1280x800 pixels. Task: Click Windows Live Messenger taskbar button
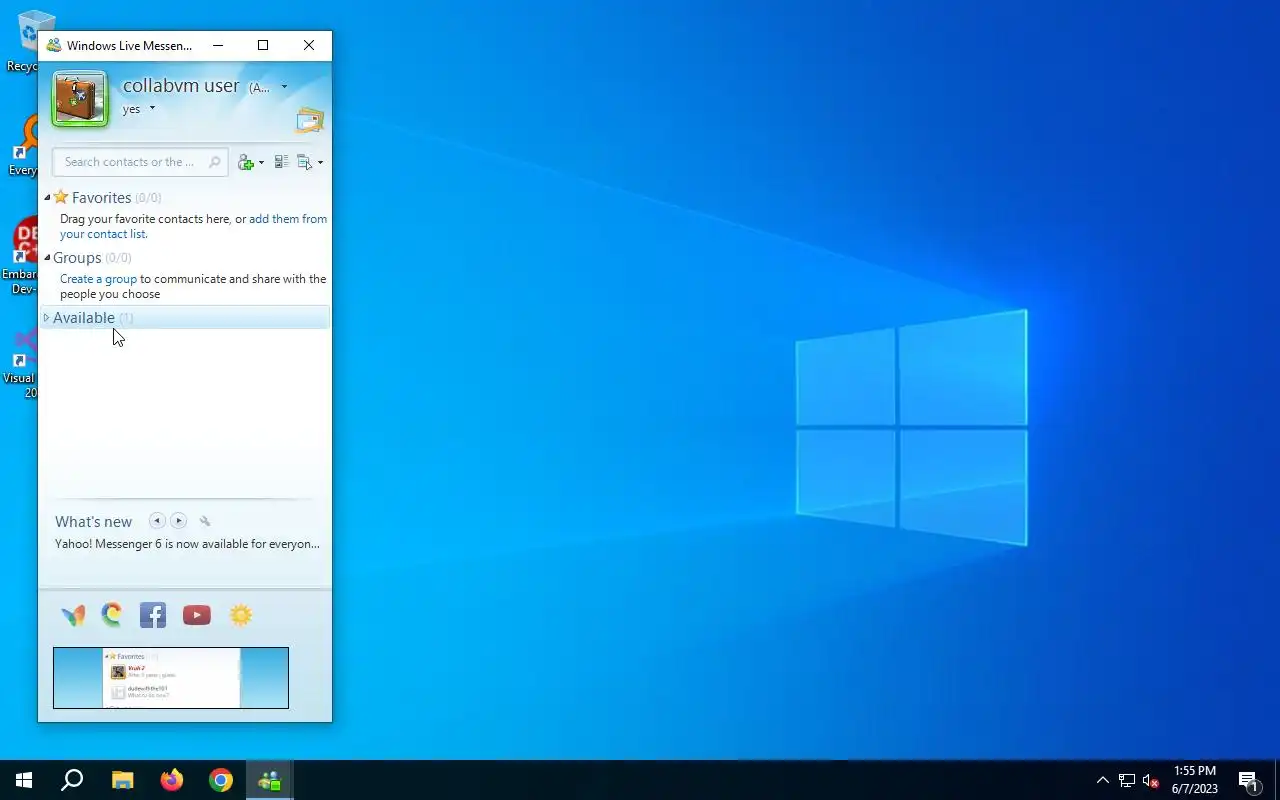[x=270, y=780]
